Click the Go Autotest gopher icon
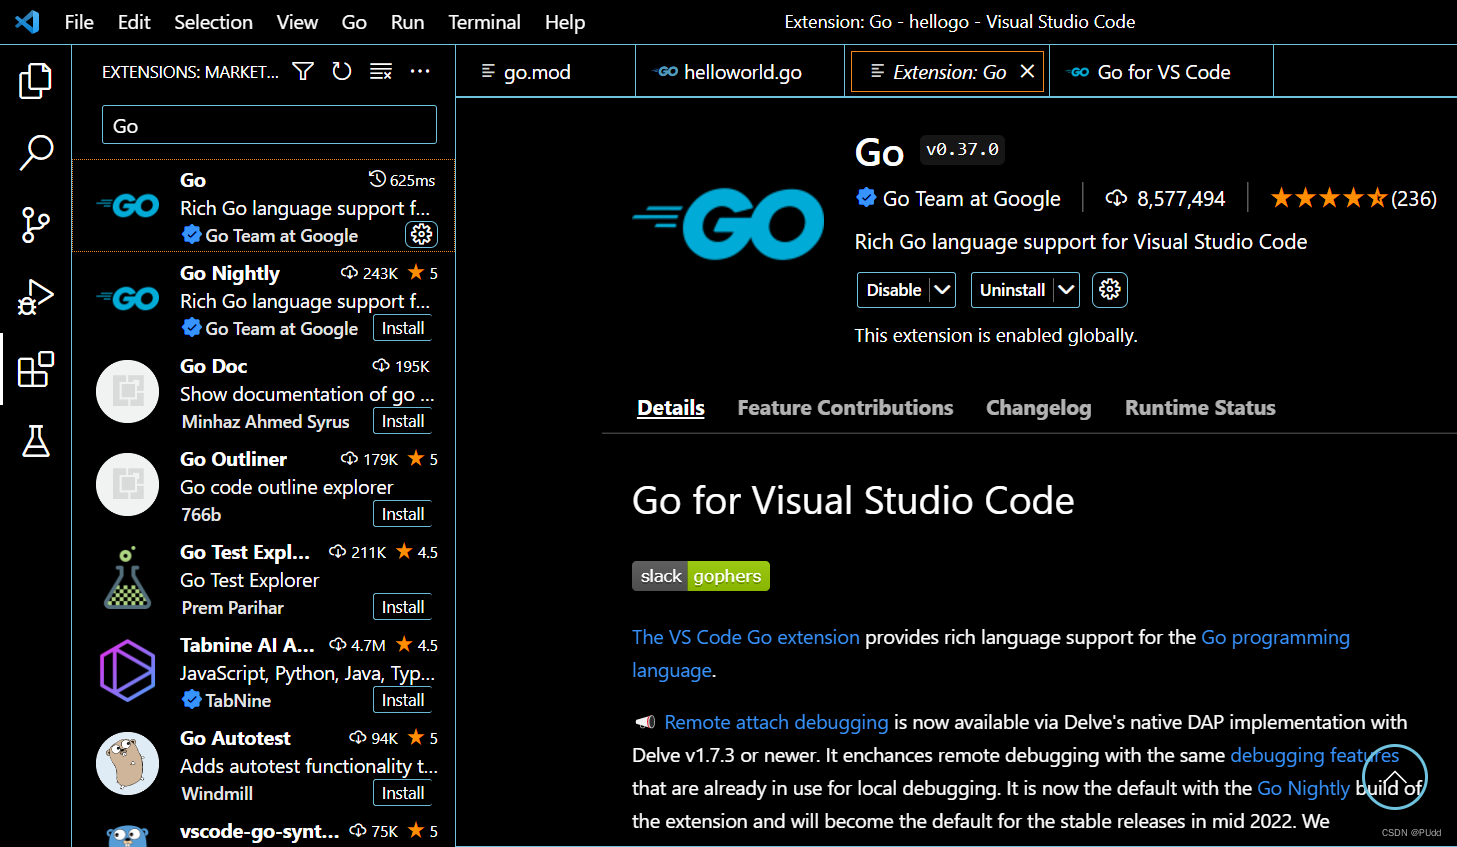1457x847 pixels. (x=128, y=763)
